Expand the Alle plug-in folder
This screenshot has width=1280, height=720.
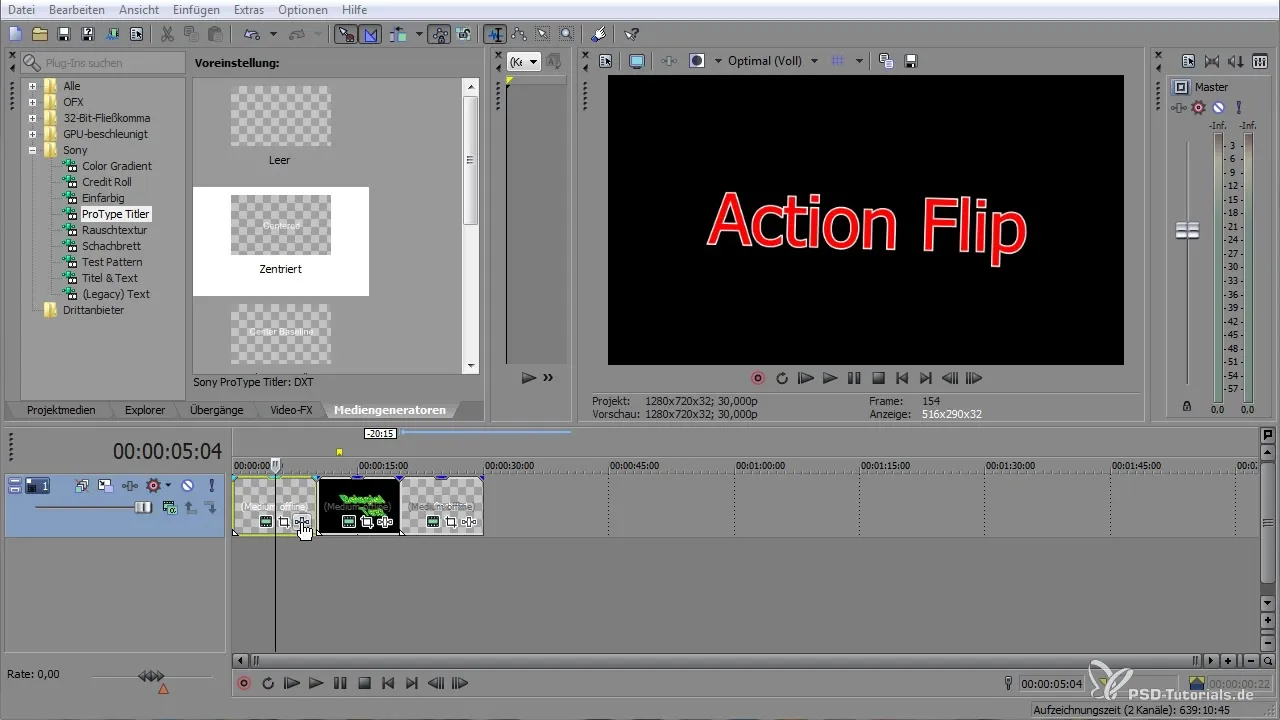[33, 87]
